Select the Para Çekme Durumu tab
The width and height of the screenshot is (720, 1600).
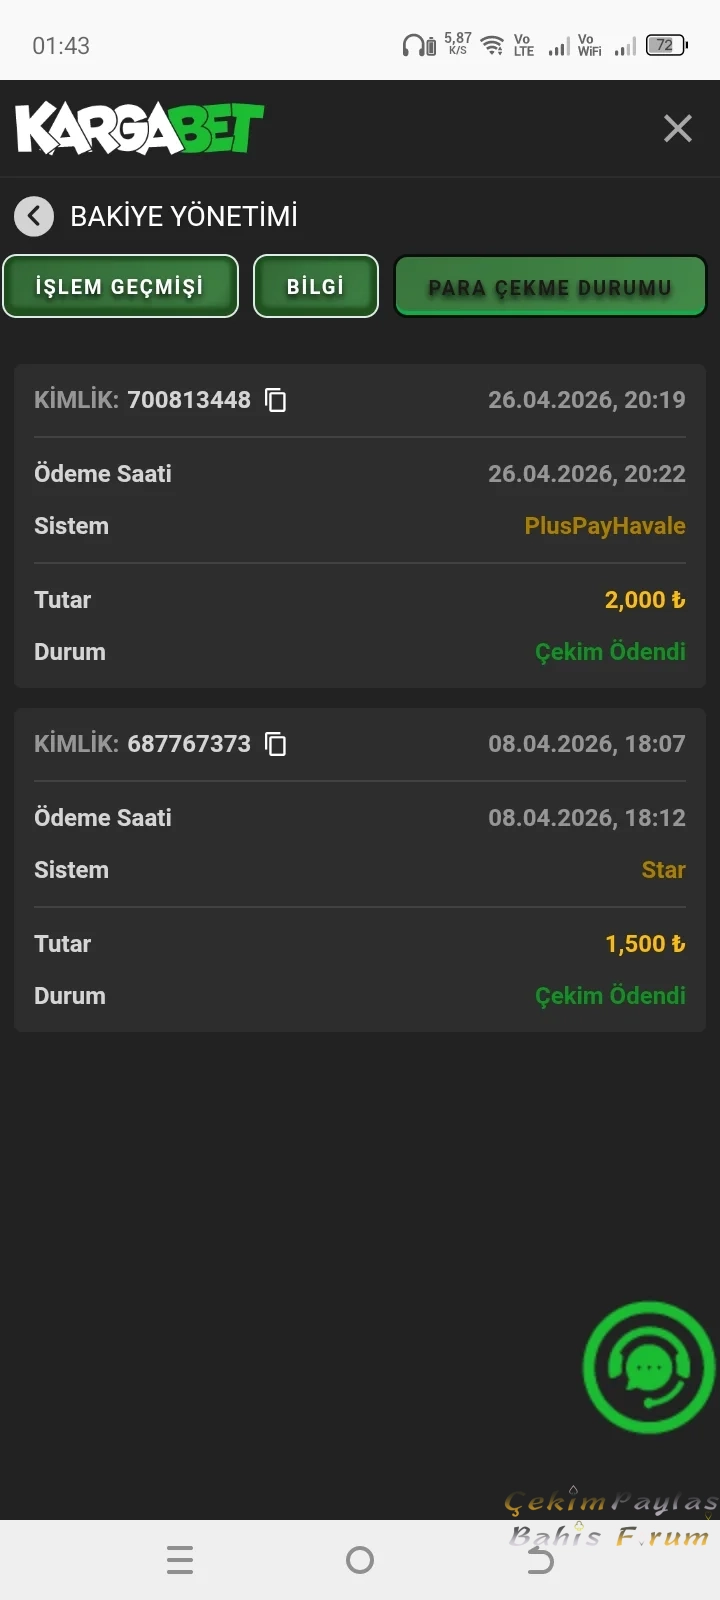point(550,287)
